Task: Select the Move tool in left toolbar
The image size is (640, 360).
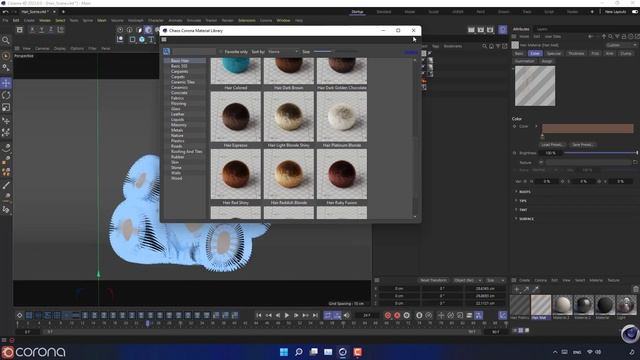Action: click(x=6, y=83)
